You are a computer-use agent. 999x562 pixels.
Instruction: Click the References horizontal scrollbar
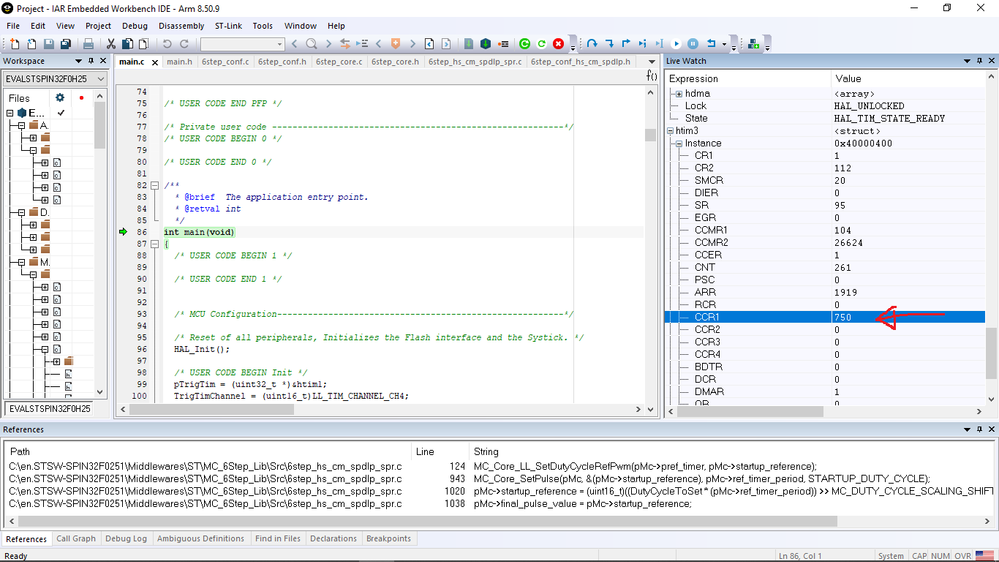[499, 521]
